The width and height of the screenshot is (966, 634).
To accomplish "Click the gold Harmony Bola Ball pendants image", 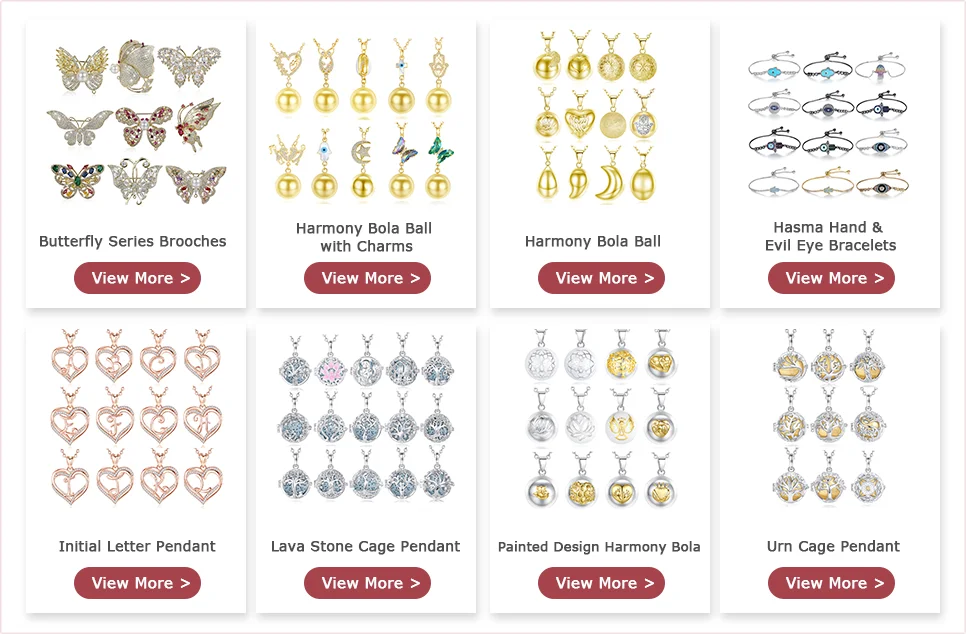I will click(596, 116).
